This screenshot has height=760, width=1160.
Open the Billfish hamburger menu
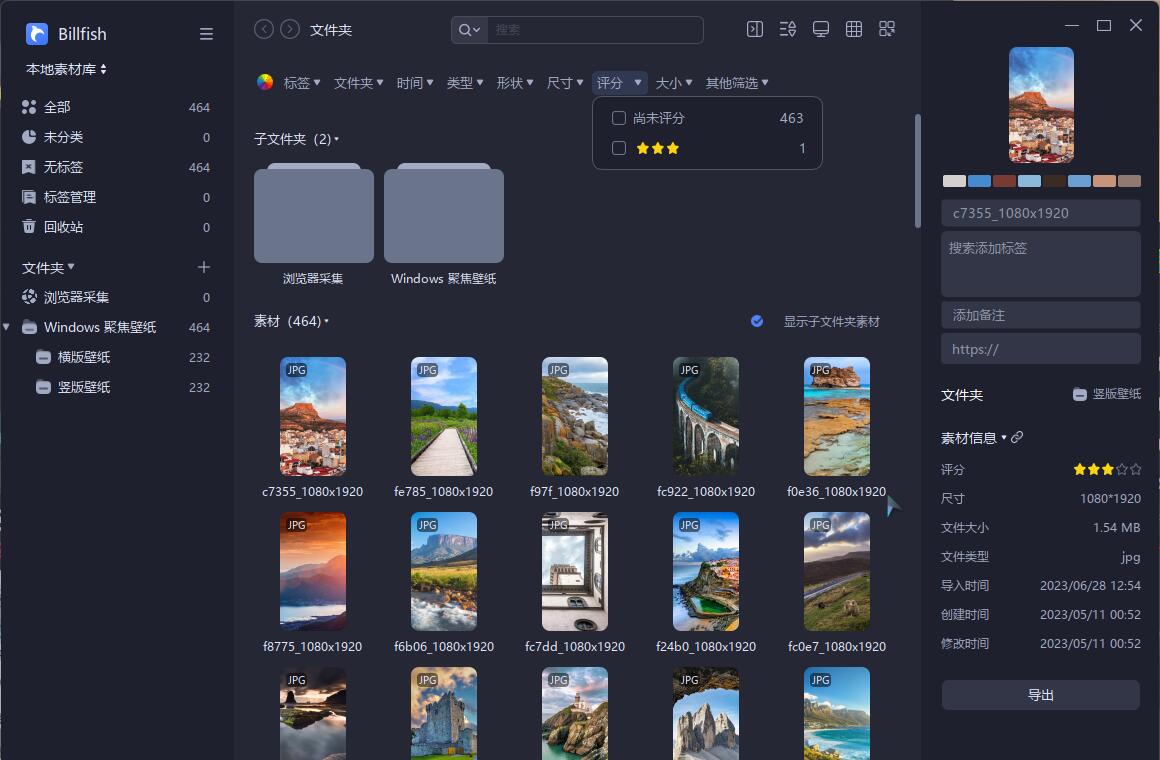point(206,34)
